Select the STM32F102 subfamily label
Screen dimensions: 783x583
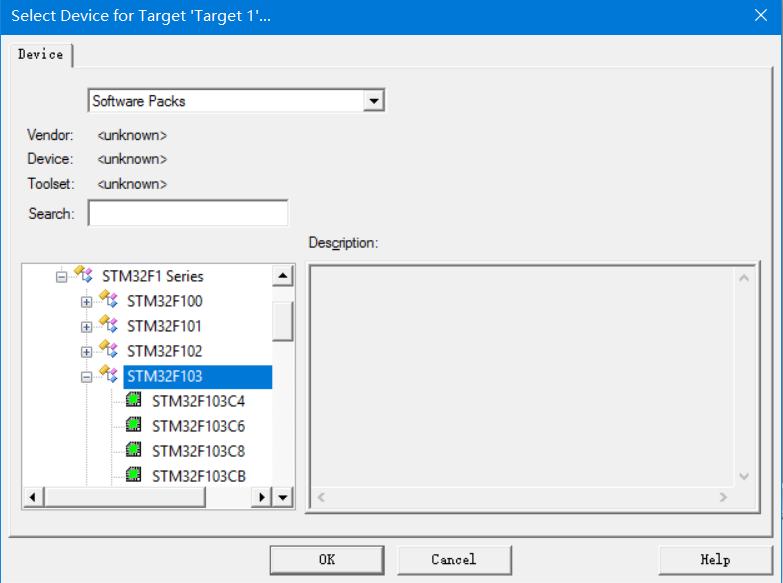click(x=164, y=351)
